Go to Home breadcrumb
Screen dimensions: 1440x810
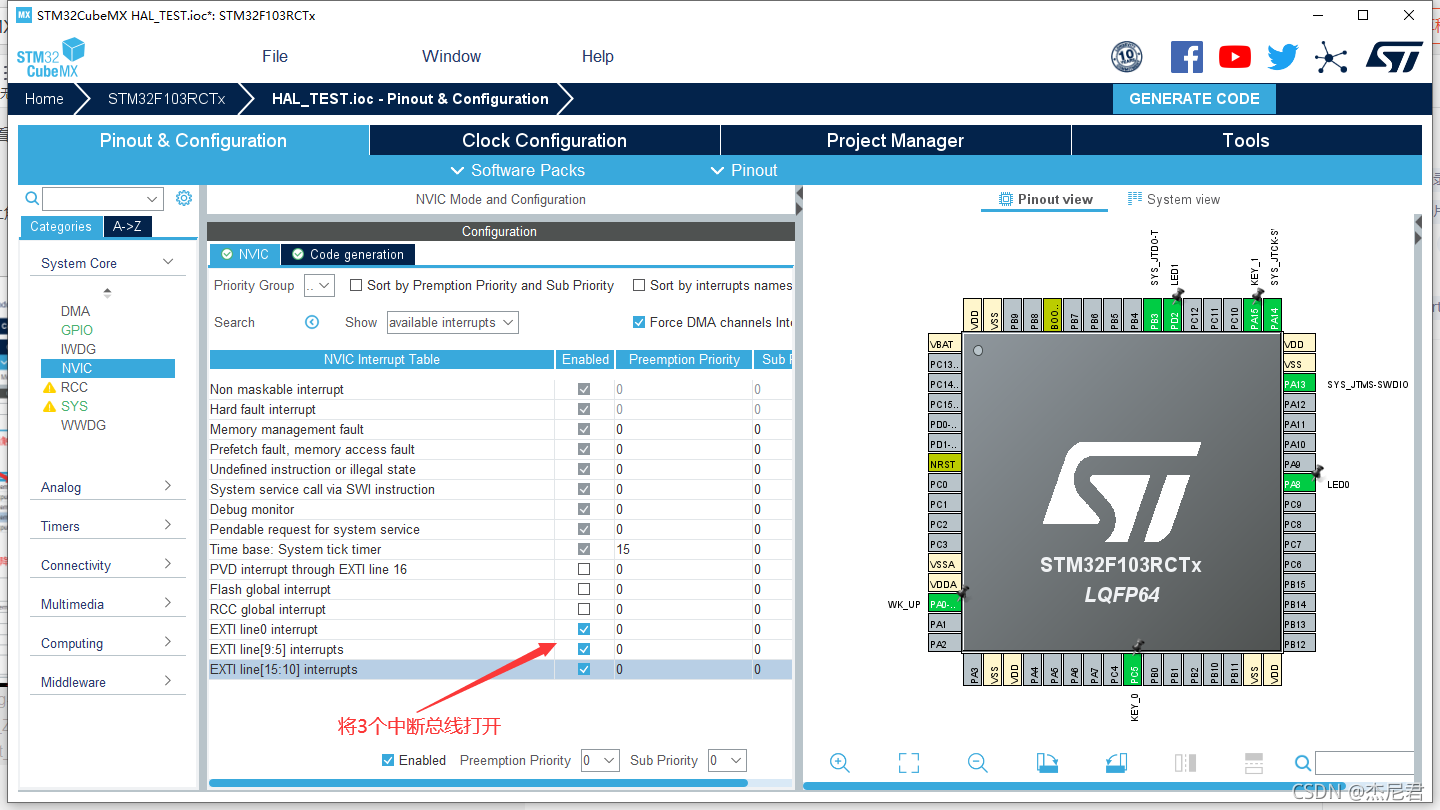[44, 99]
